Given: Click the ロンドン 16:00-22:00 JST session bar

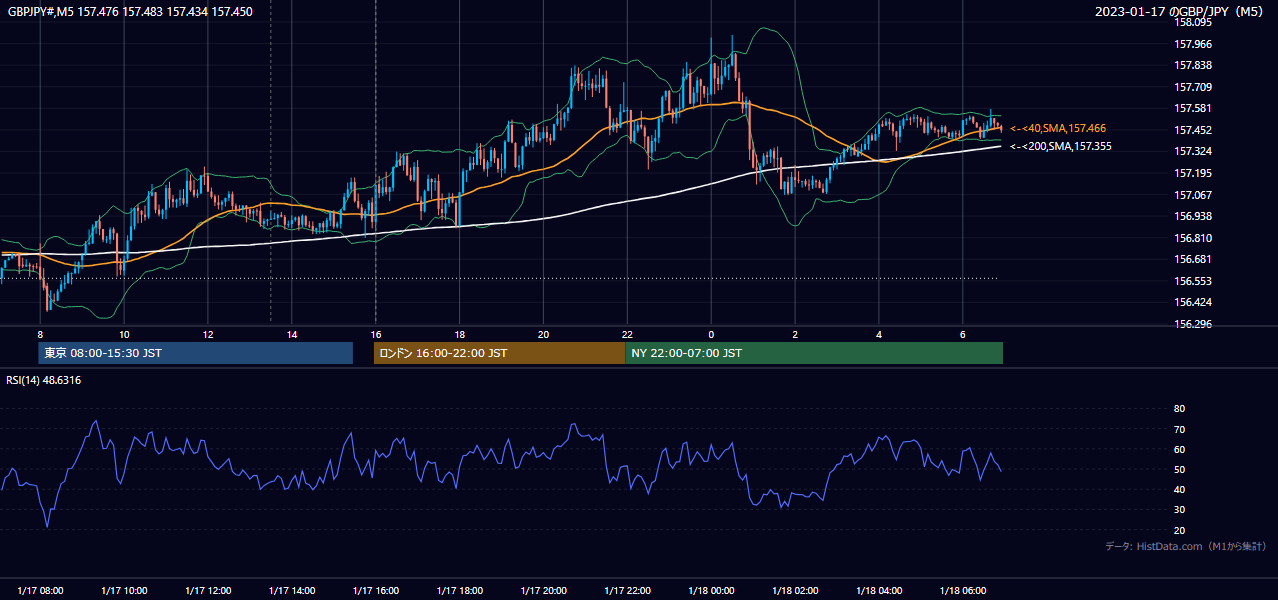Looking at the screenshot, I should (499, 353).
